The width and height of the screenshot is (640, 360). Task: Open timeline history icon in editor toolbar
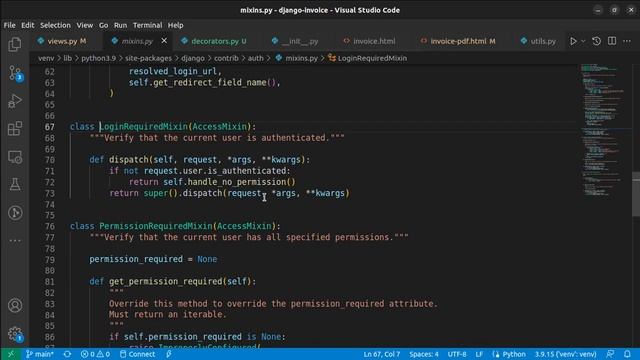(x=596, y=41)
